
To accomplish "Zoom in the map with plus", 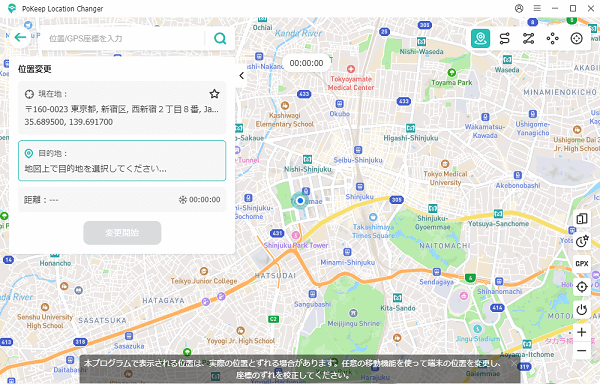I will tap(582, 332).
